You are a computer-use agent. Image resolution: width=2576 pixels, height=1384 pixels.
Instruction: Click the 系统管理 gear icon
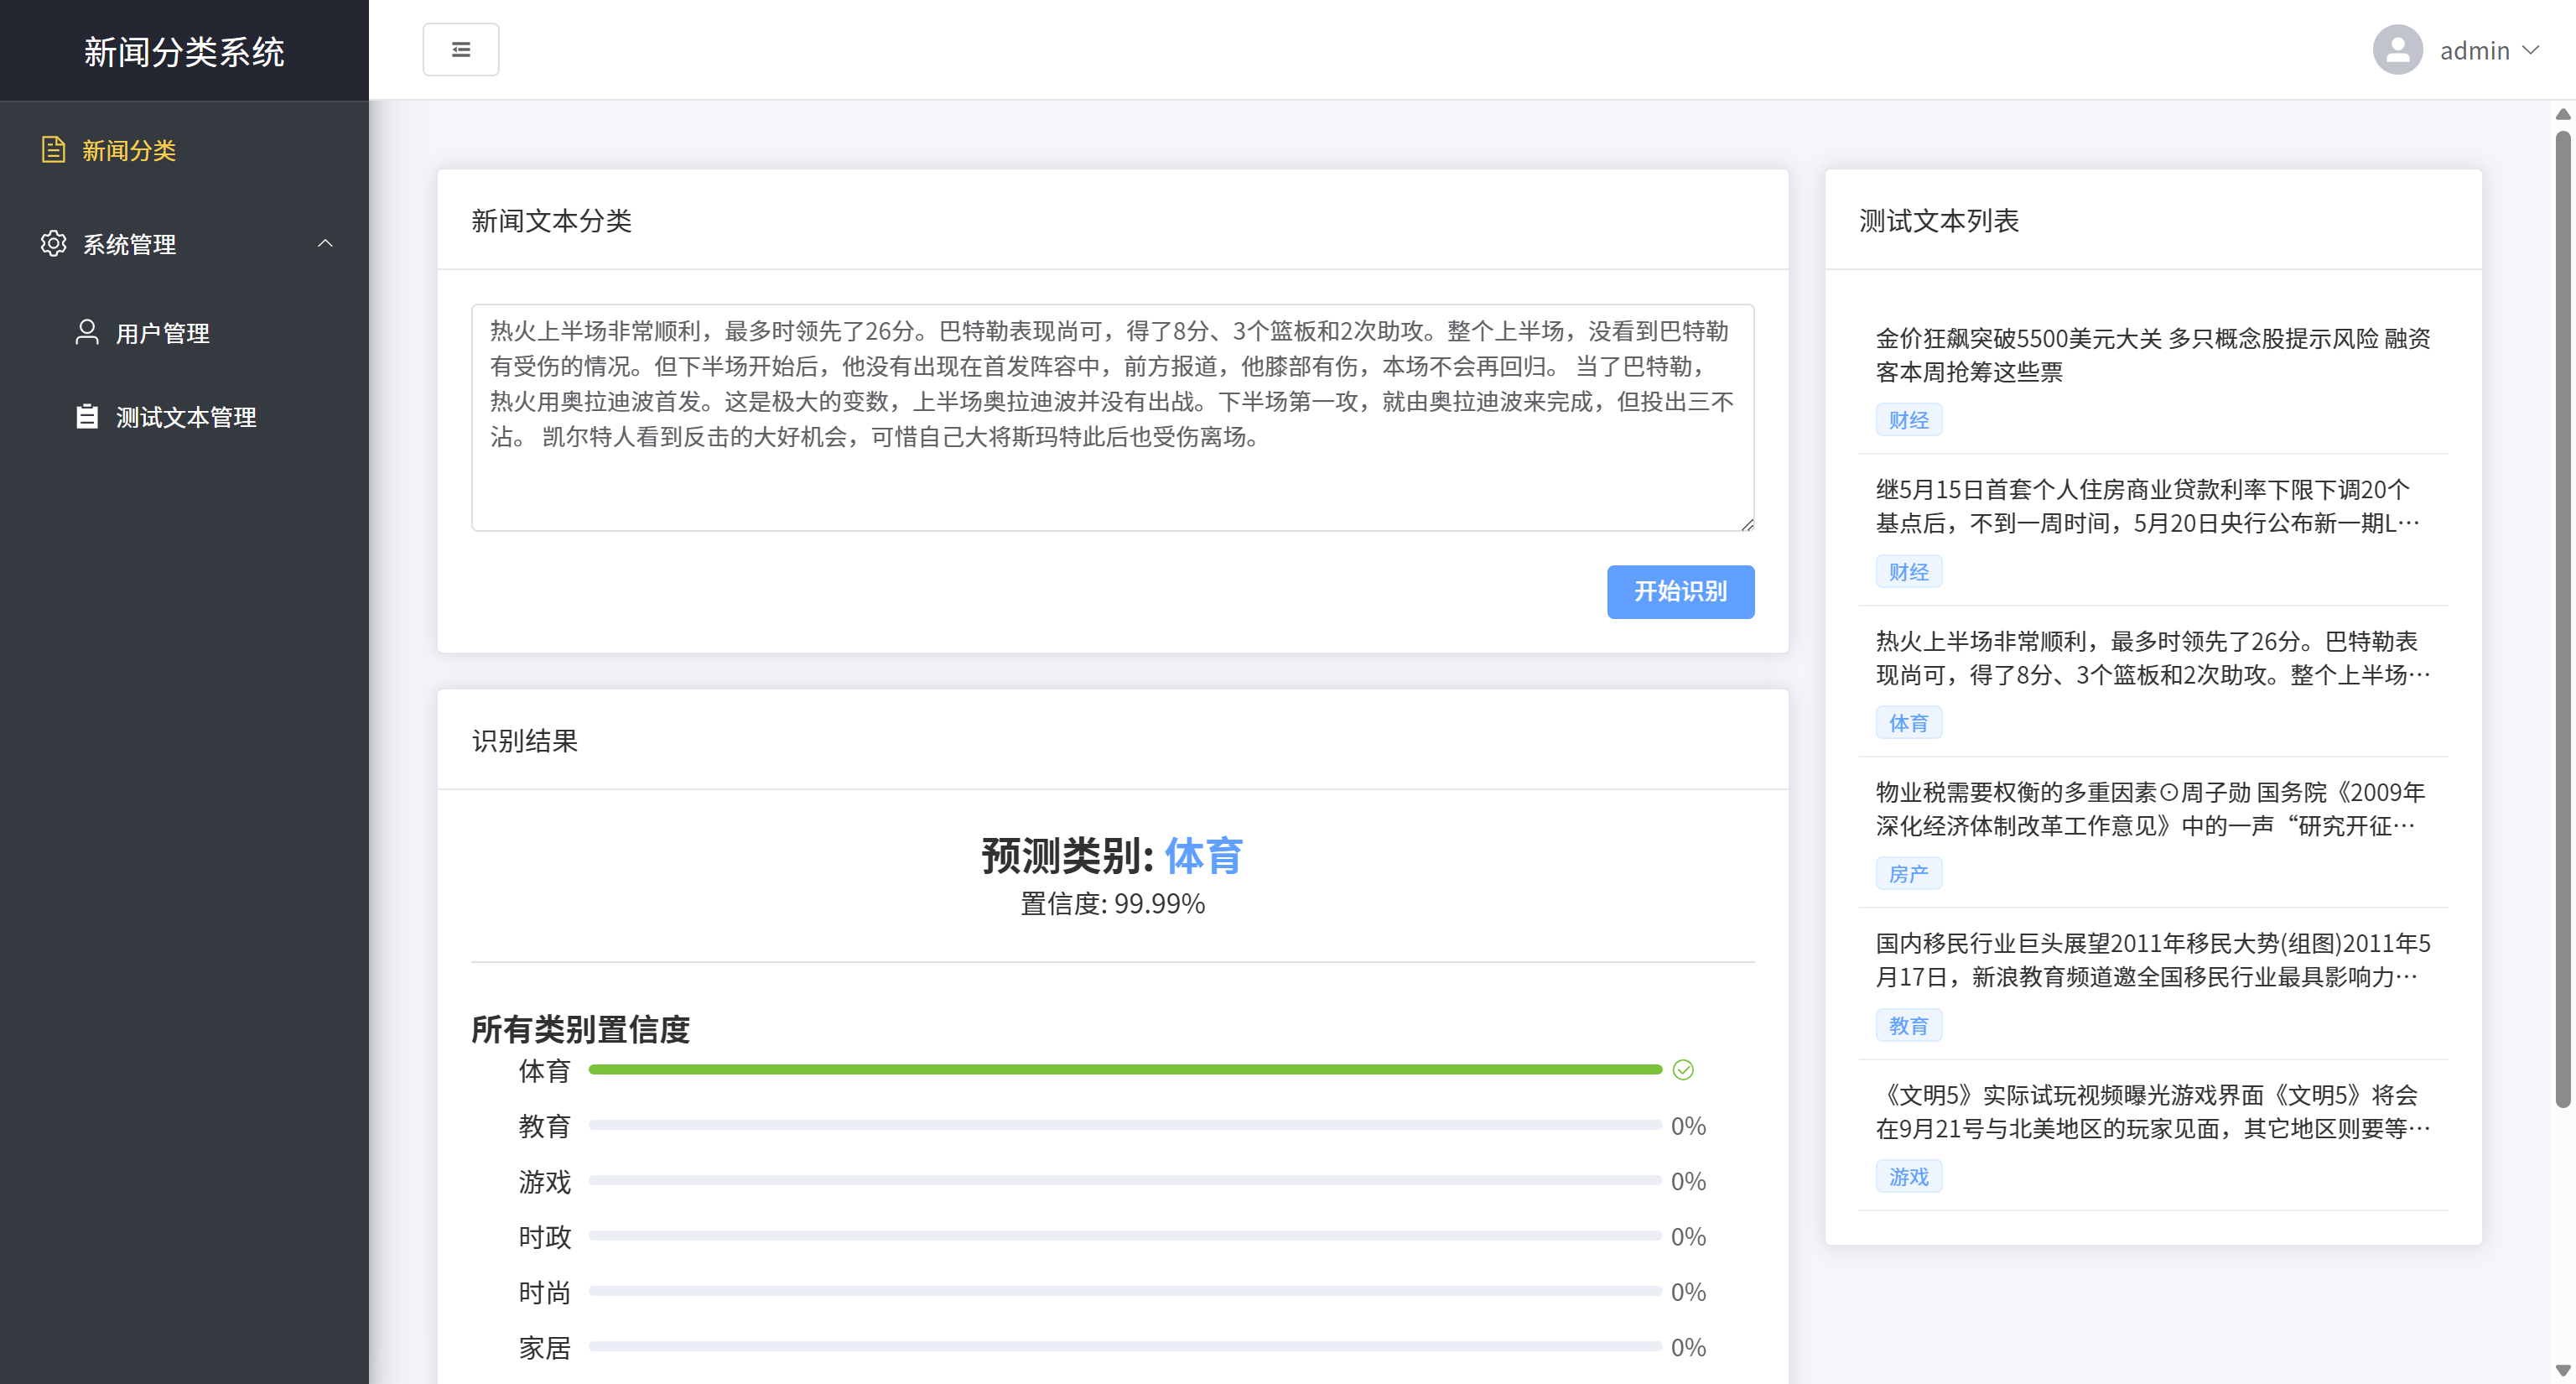point(53,244)
